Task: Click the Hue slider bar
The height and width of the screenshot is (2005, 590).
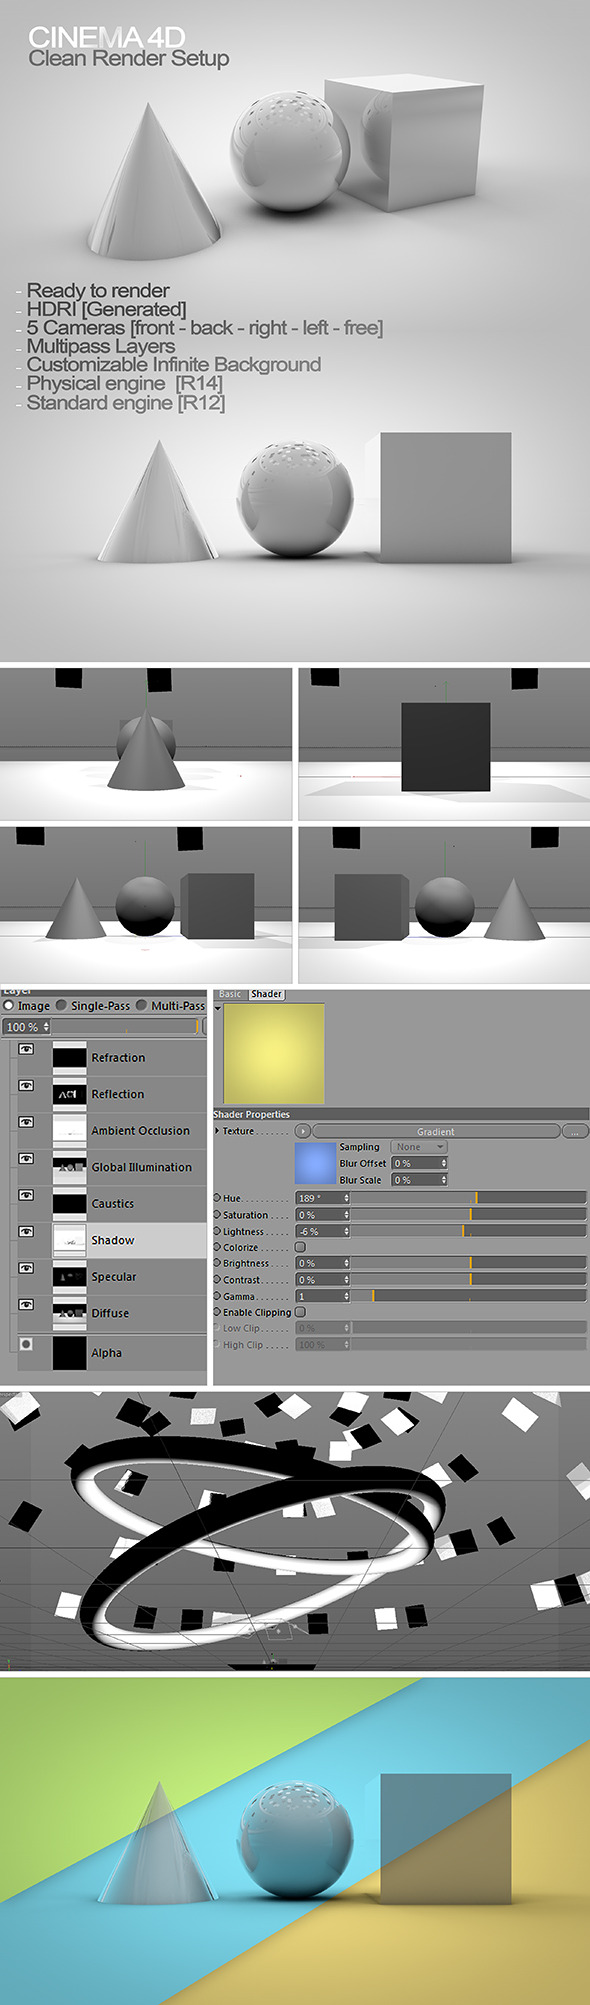Action: pos(468,1198)
